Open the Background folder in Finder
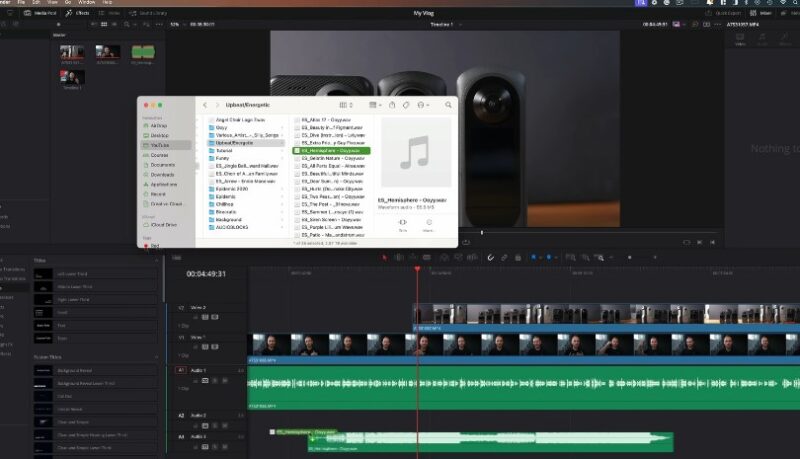 [246, 219]
